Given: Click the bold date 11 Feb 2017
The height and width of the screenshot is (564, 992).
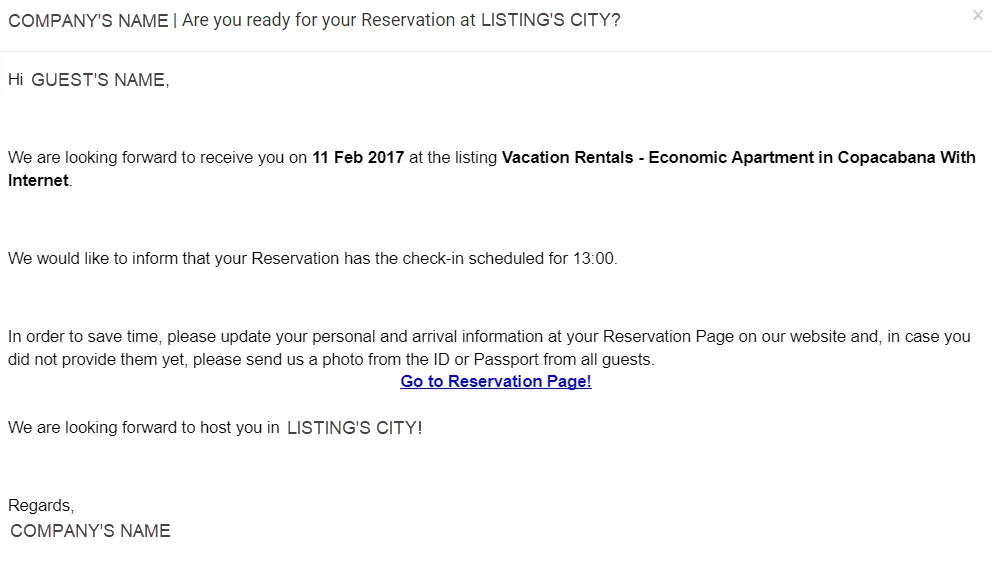Looking at the screenshot, I should pyautogui.click(x=358, y=157).
